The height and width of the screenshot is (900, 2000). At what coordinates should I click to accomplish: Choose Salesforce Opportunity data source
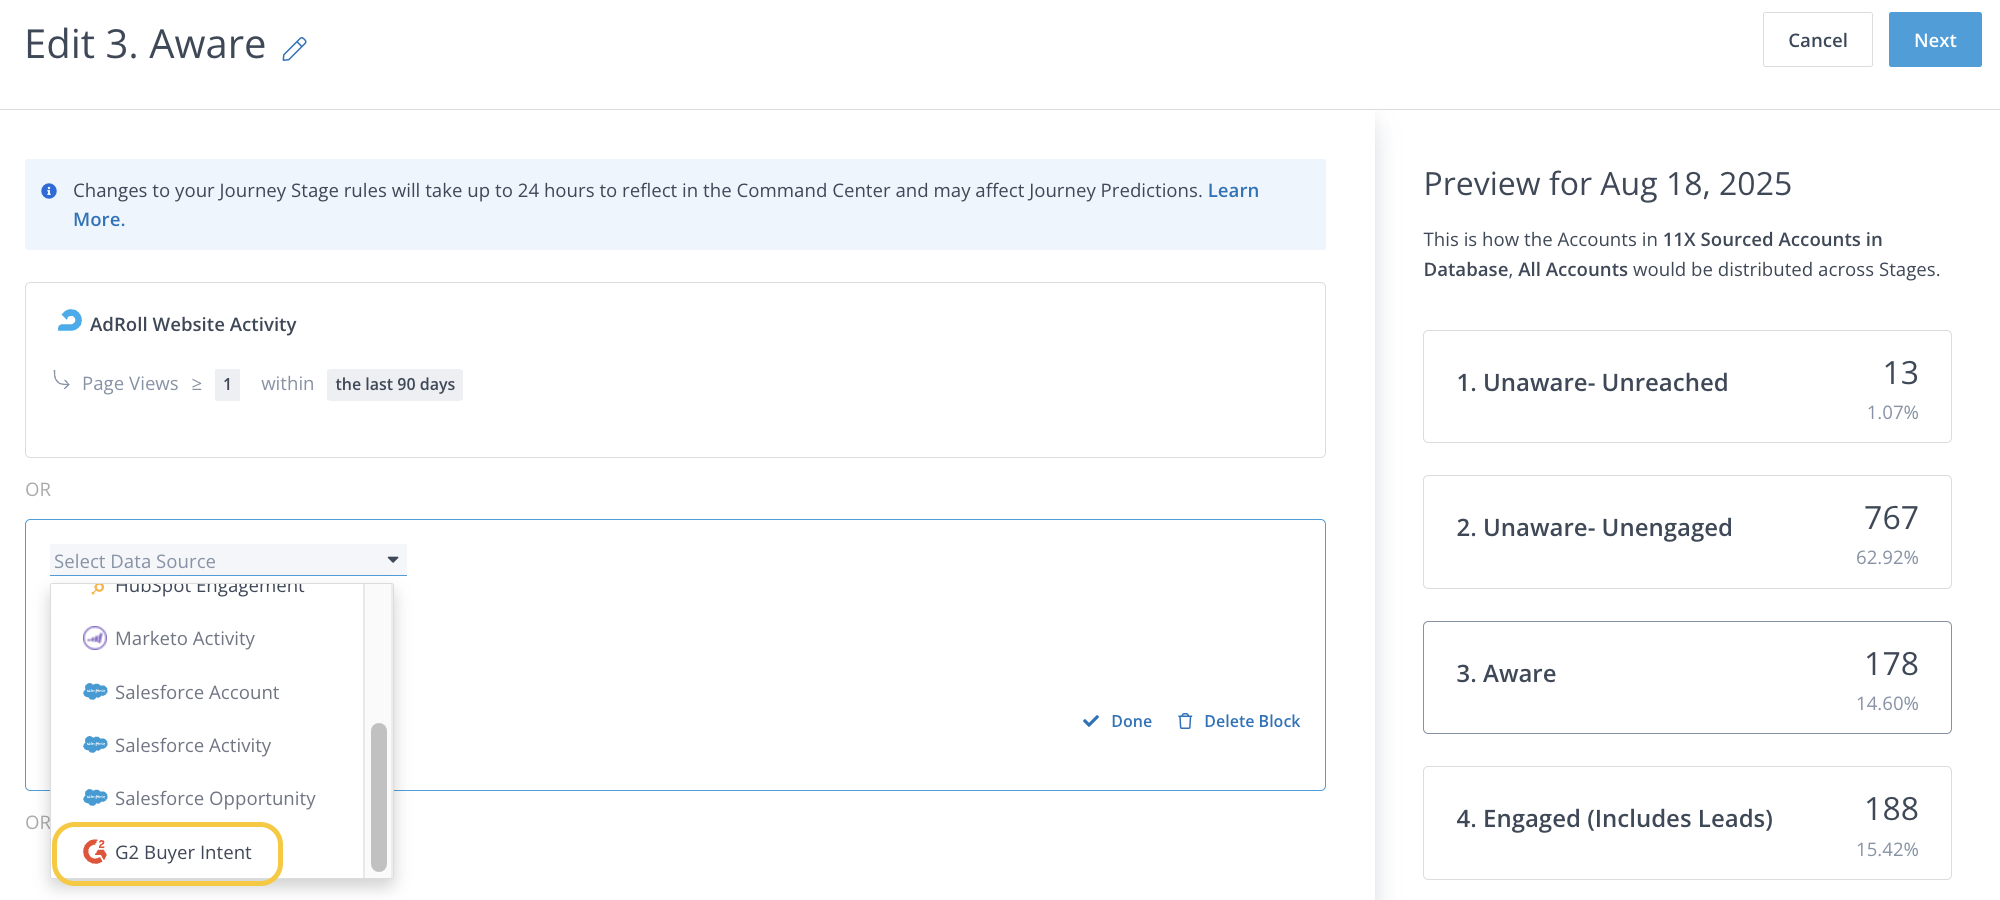tap(214, 798)
